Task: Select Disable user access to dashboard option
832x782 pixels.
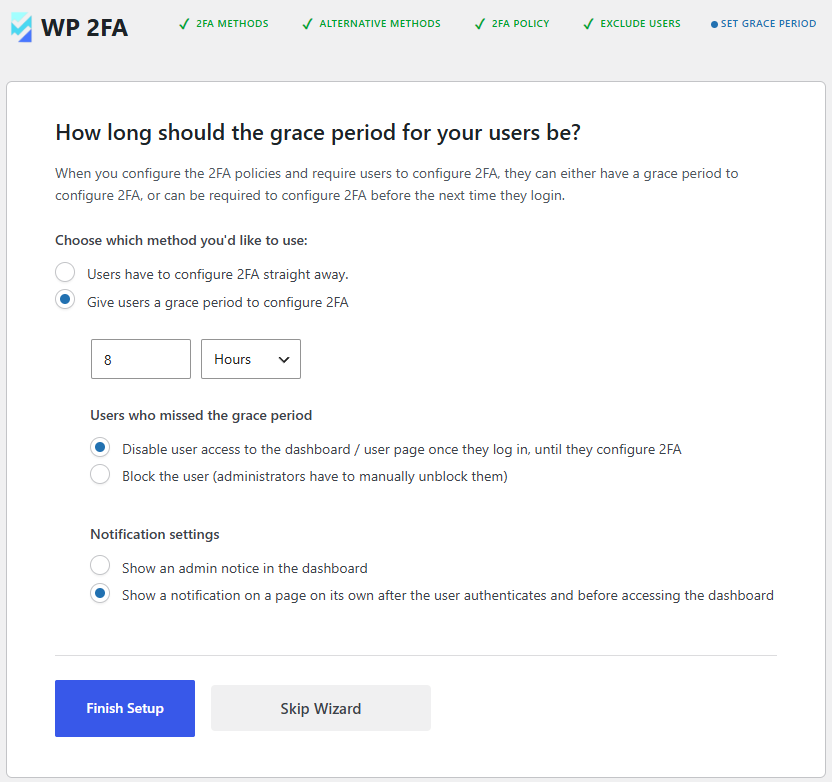Action: point(100,447)
